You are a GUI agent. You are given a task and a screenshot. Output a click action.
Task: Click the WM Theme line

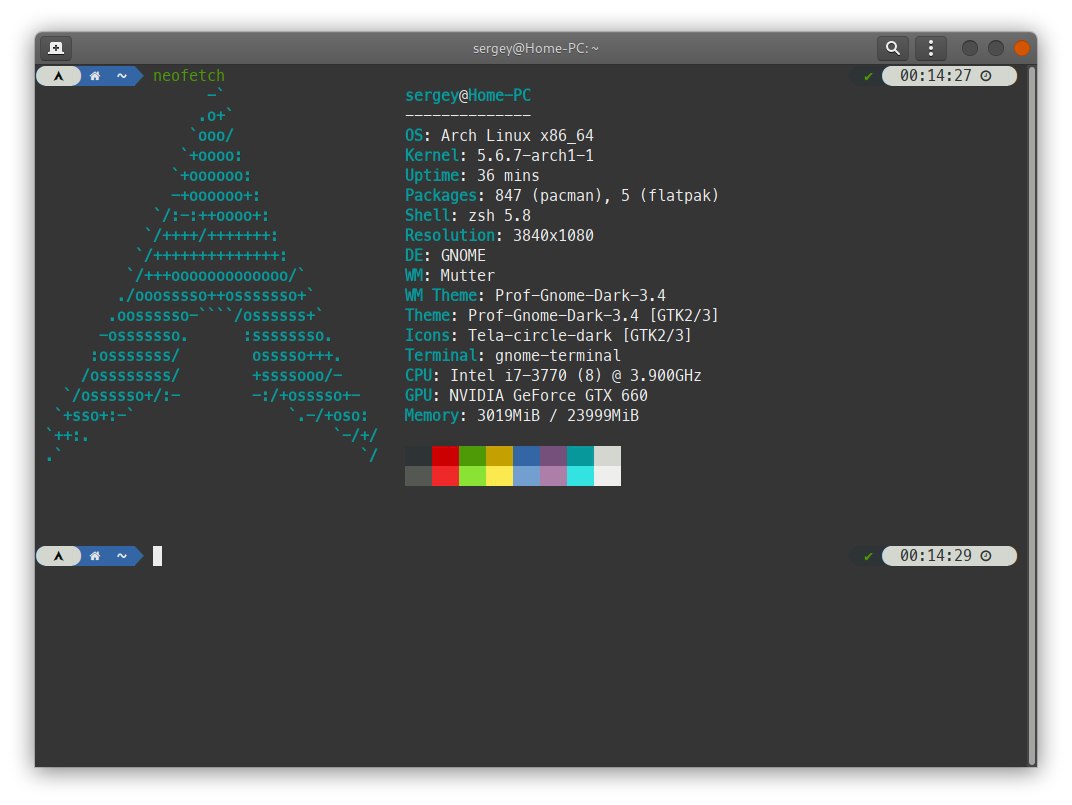(x=535, y=295)
